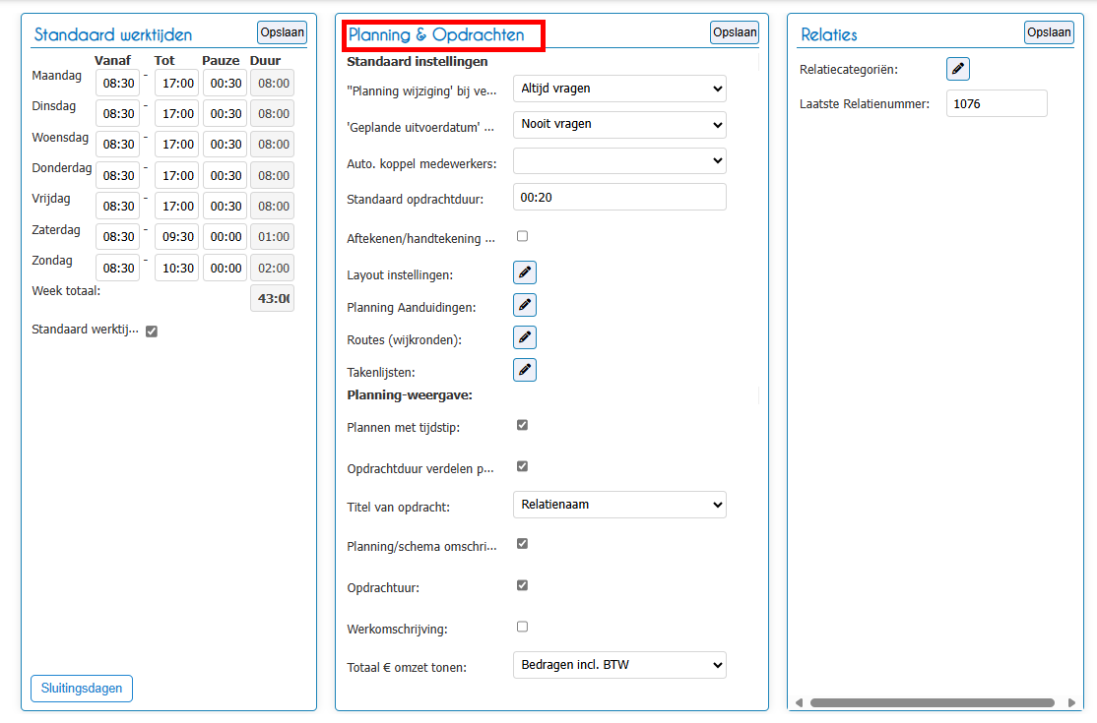The image size is (1097, 723).
Task: Expand Totaal € omzet tonen dropdown
Action: (620, 665)
